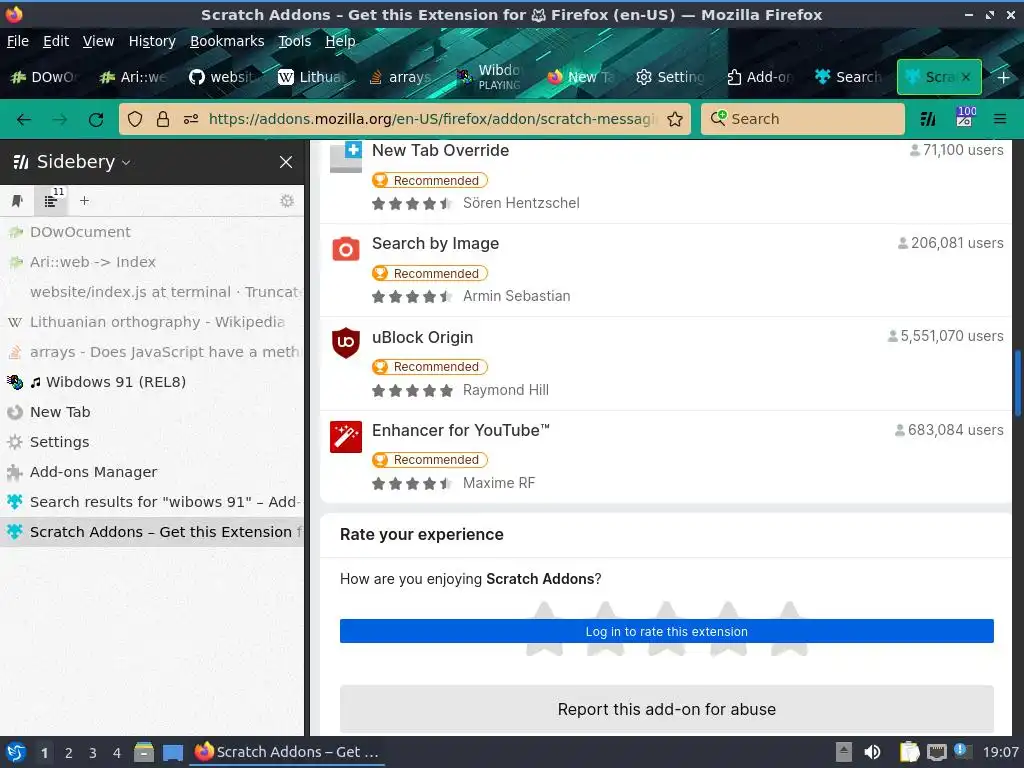This screenshot has height=768, width=1024.
Task: Switch to the Settings browser tab
Action: coord(669,77)
